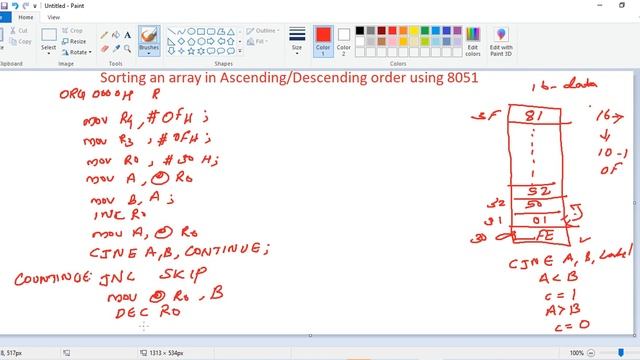The image size is (640, 360).
Task: Select the Eraser tool
Action: tap(104, 49)
